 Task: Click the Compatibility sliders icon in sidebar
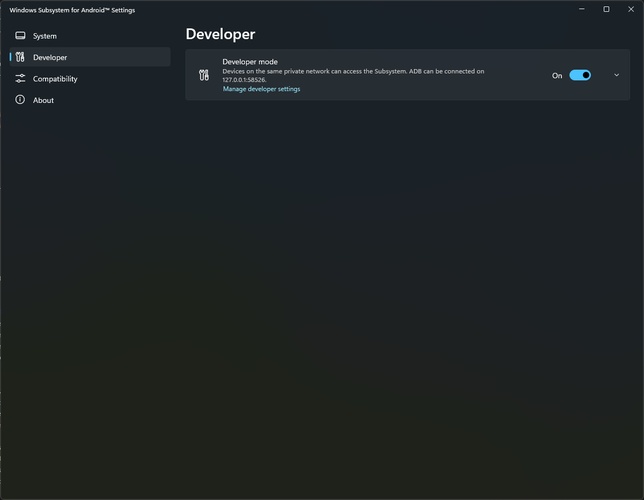(20, 78)
